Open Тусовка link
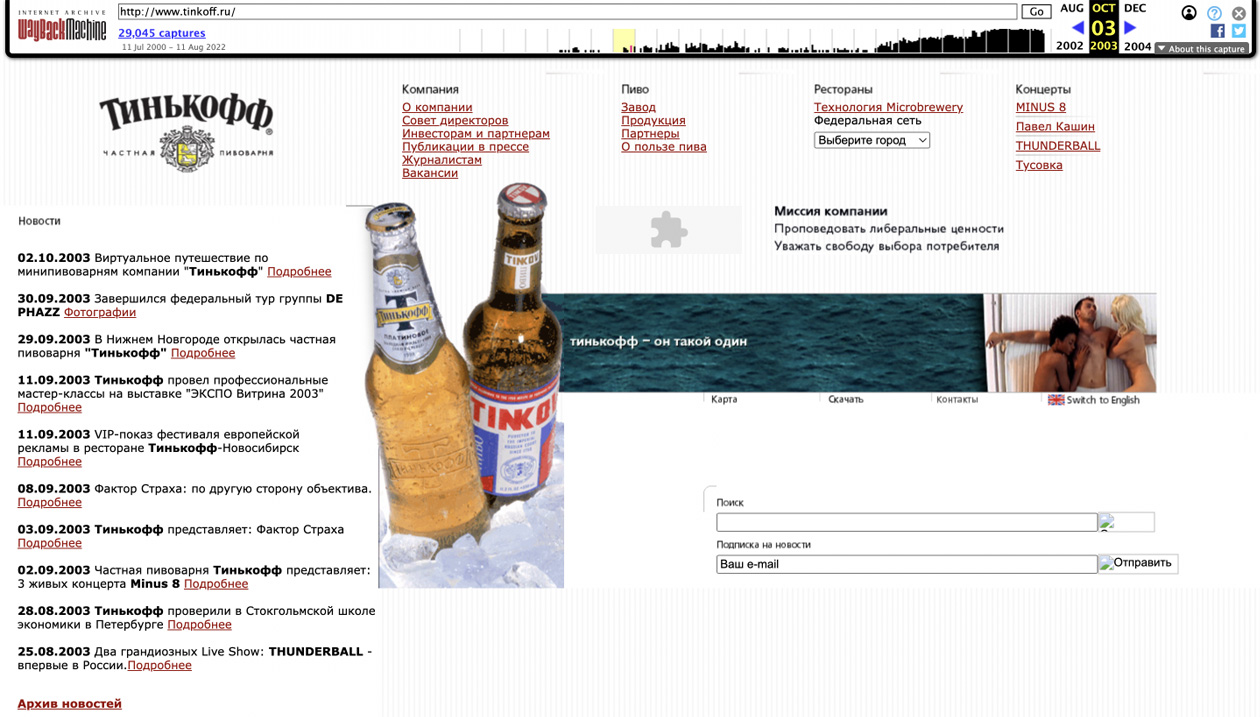1260x717 pixels. [1039, 165]
